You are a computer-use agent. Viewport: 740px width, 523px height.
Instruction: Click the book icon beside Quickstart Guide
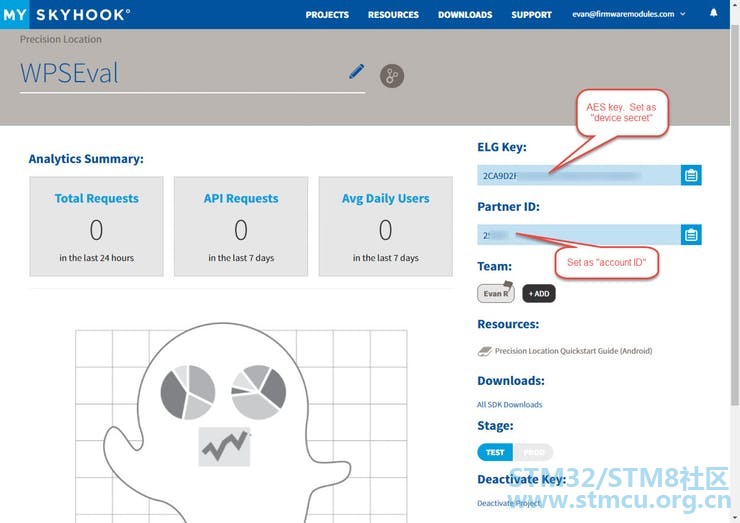click(x=485, y=351)
